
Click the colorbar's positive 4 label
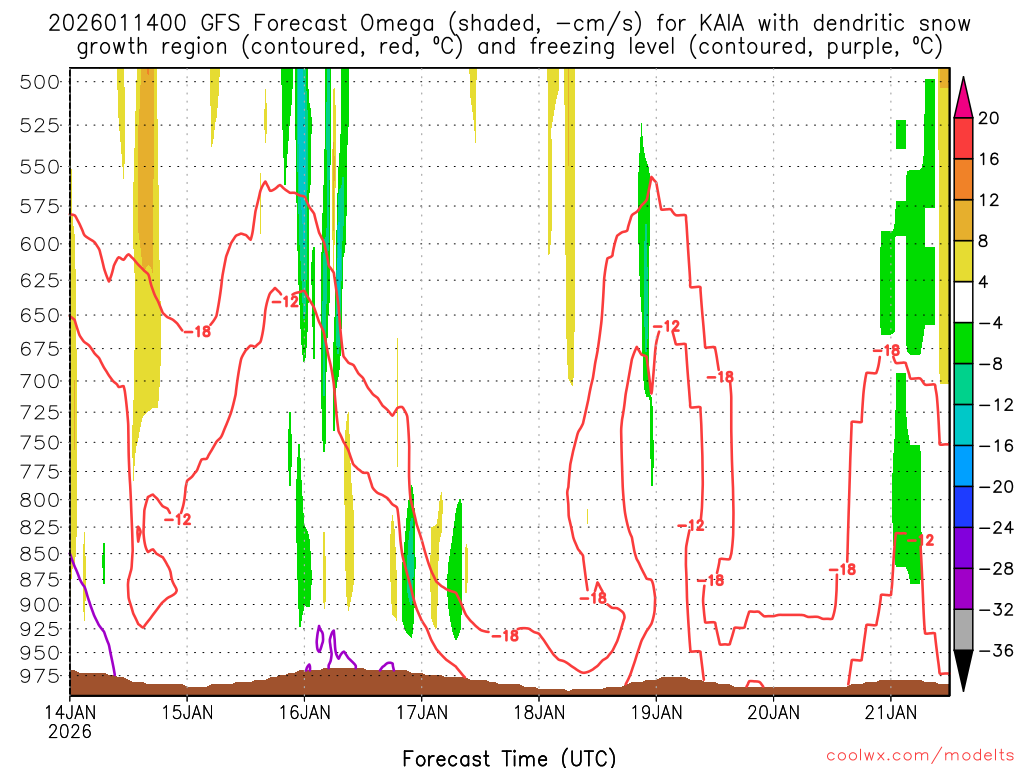[x=984, y=282]
